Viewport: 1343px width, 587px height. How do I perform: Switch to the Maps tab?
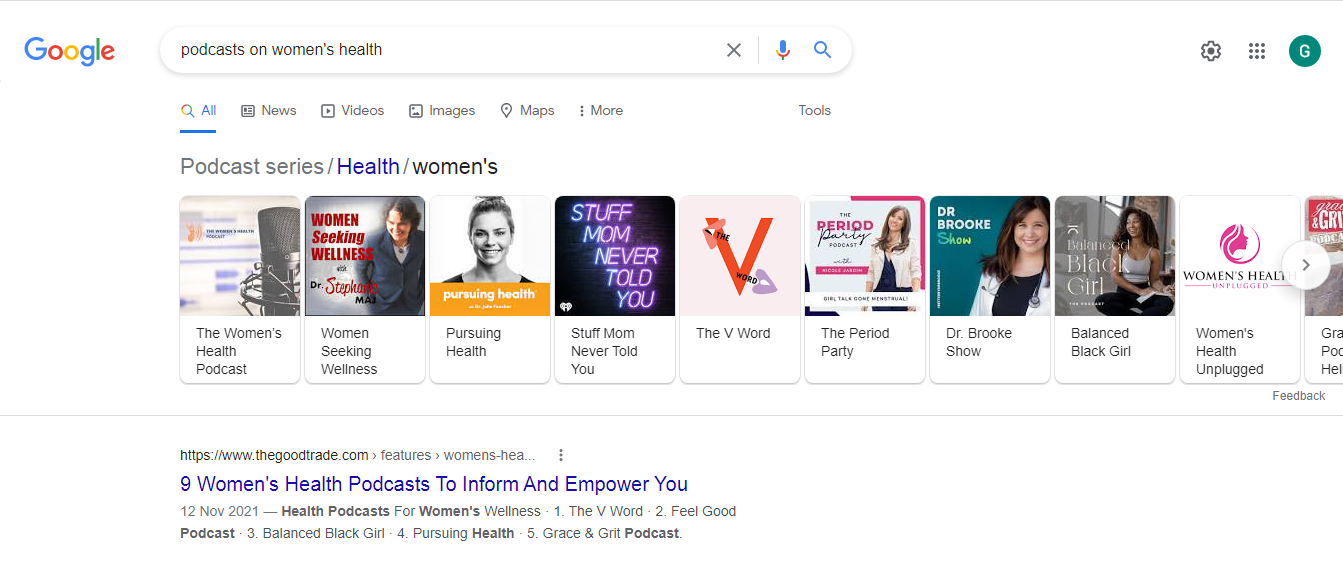click(527, 111)
